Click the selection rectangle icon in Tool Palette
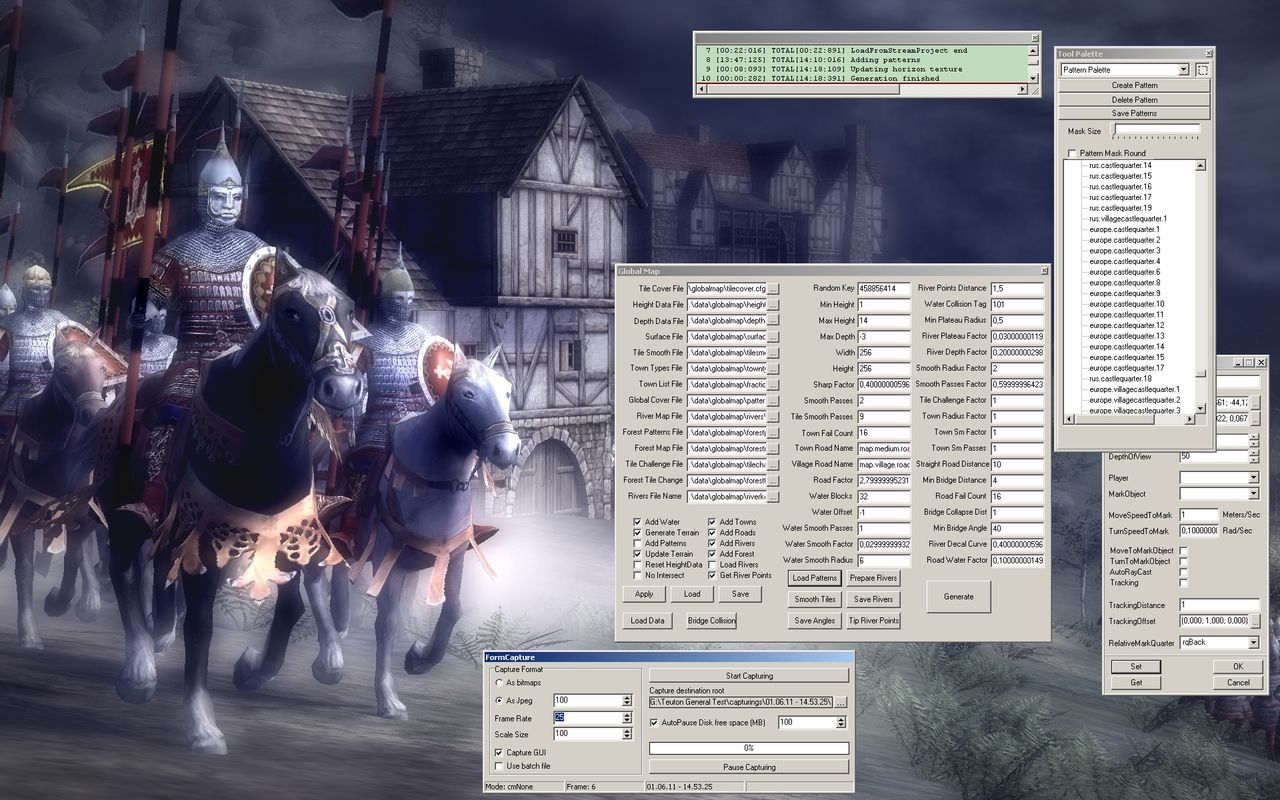The image size is (1280, 800). pos(1203,70)
